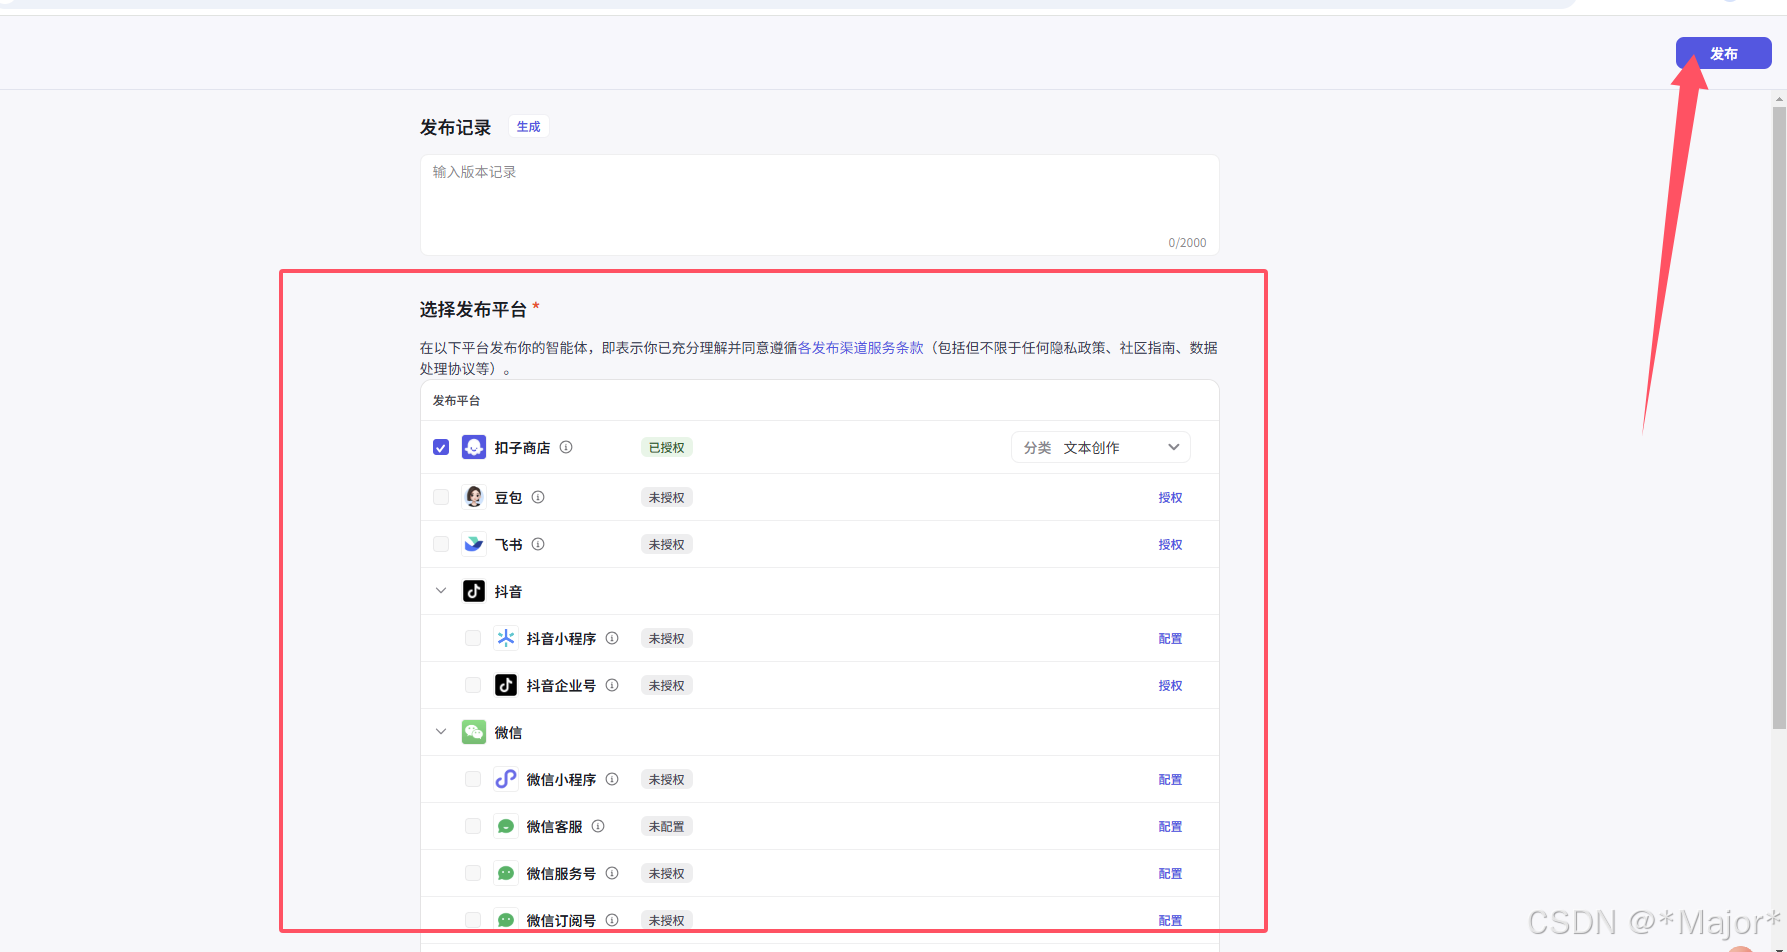Open info tooltip beside 抖音企业号
Viewport: 1787px width, 952px height.
612,685
